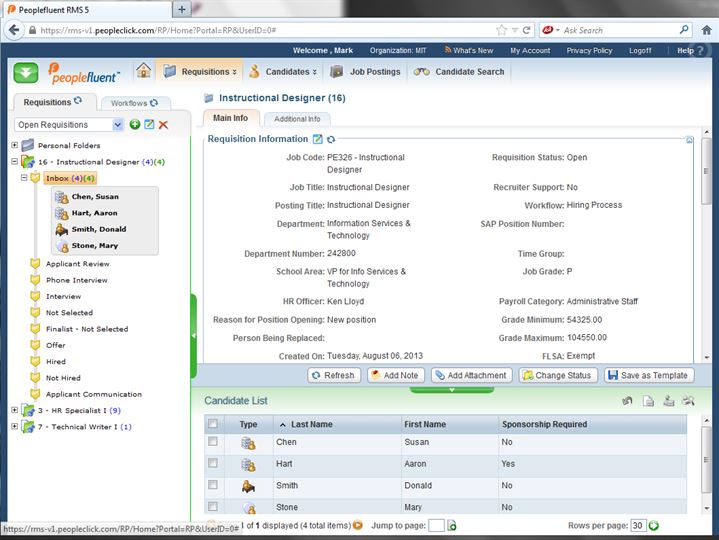Tick the checkbox next to Hart

[212, 463]
